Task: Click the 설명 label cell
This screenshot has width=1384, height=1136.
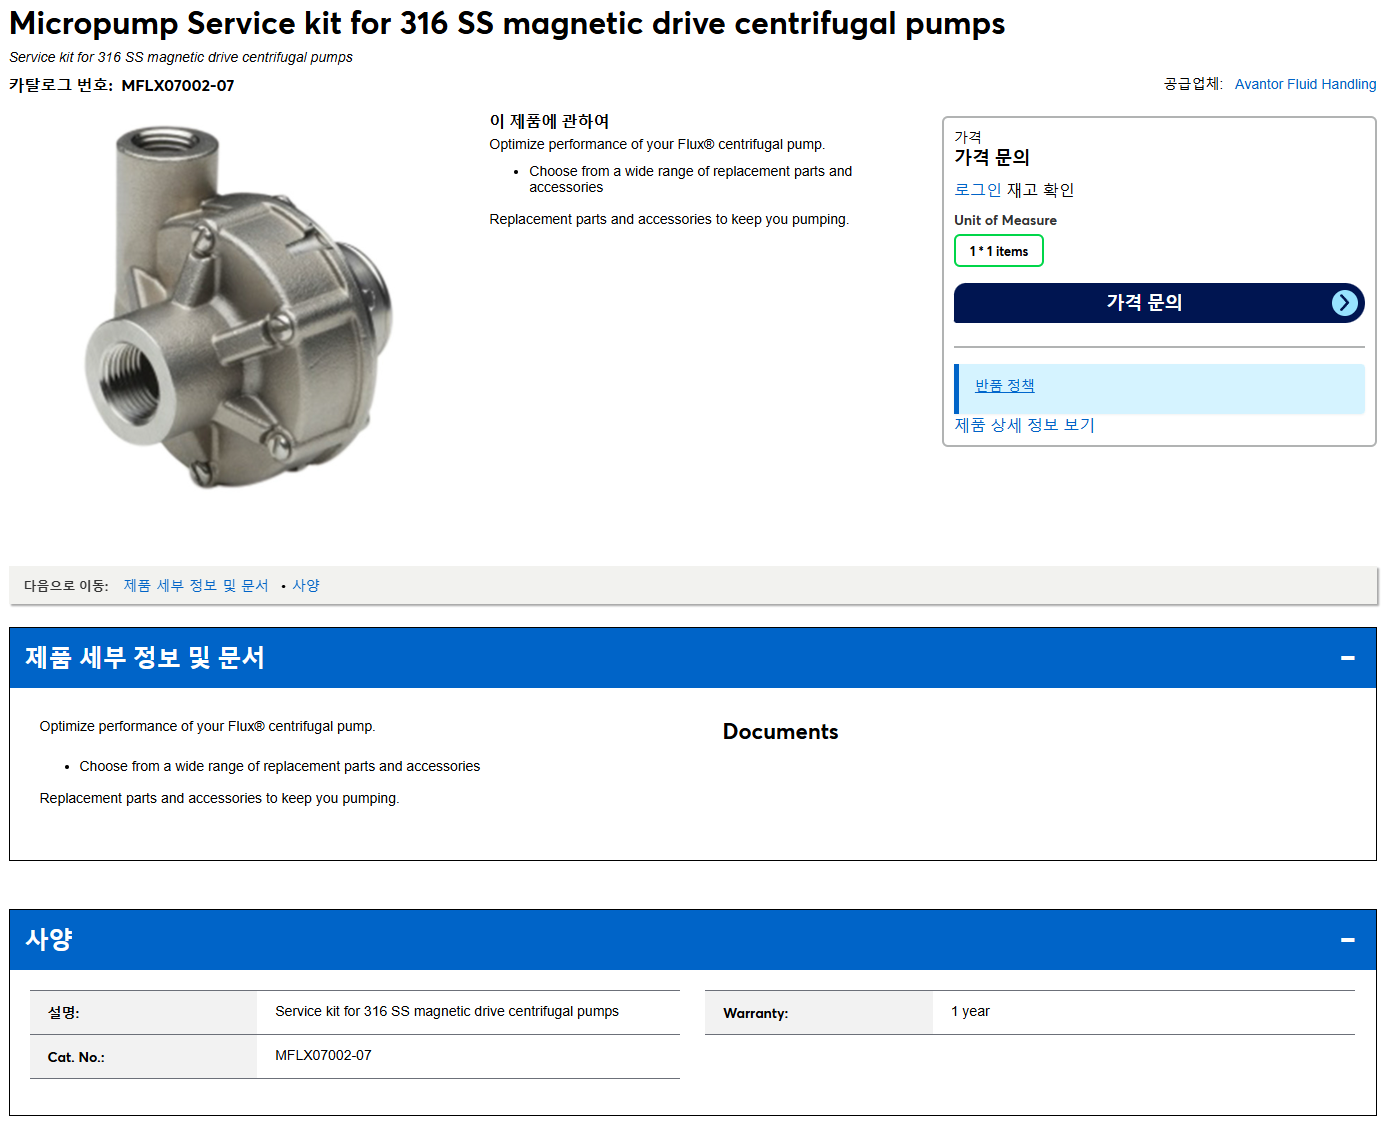Action: point(143,1013)
